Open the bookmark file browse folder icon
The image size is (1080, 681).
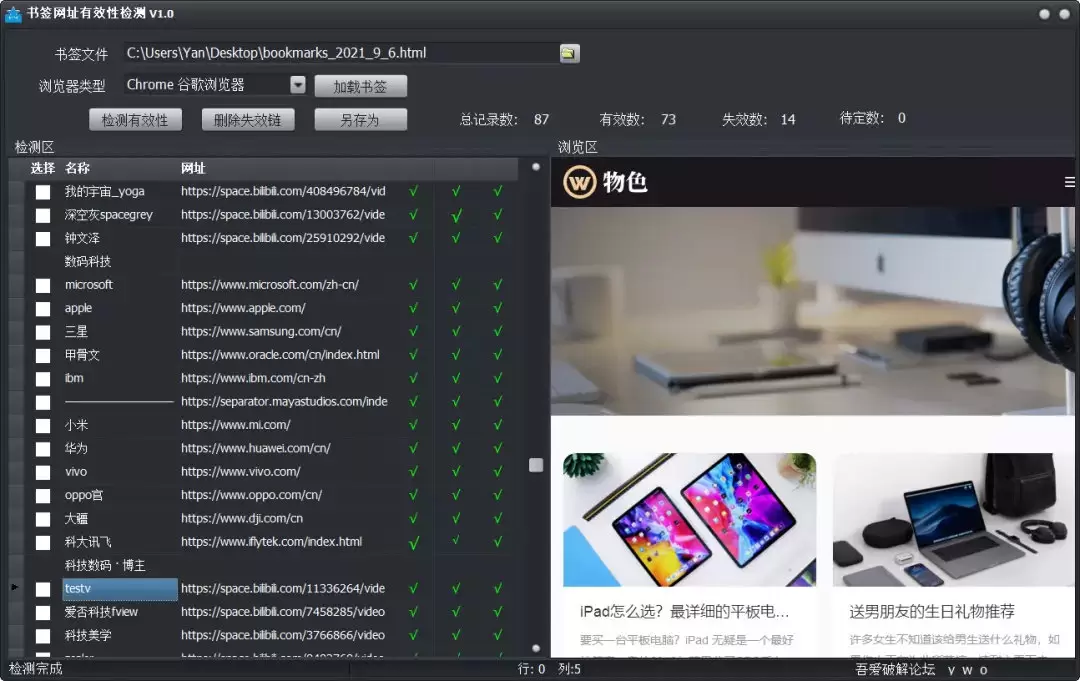pos(570,53)
